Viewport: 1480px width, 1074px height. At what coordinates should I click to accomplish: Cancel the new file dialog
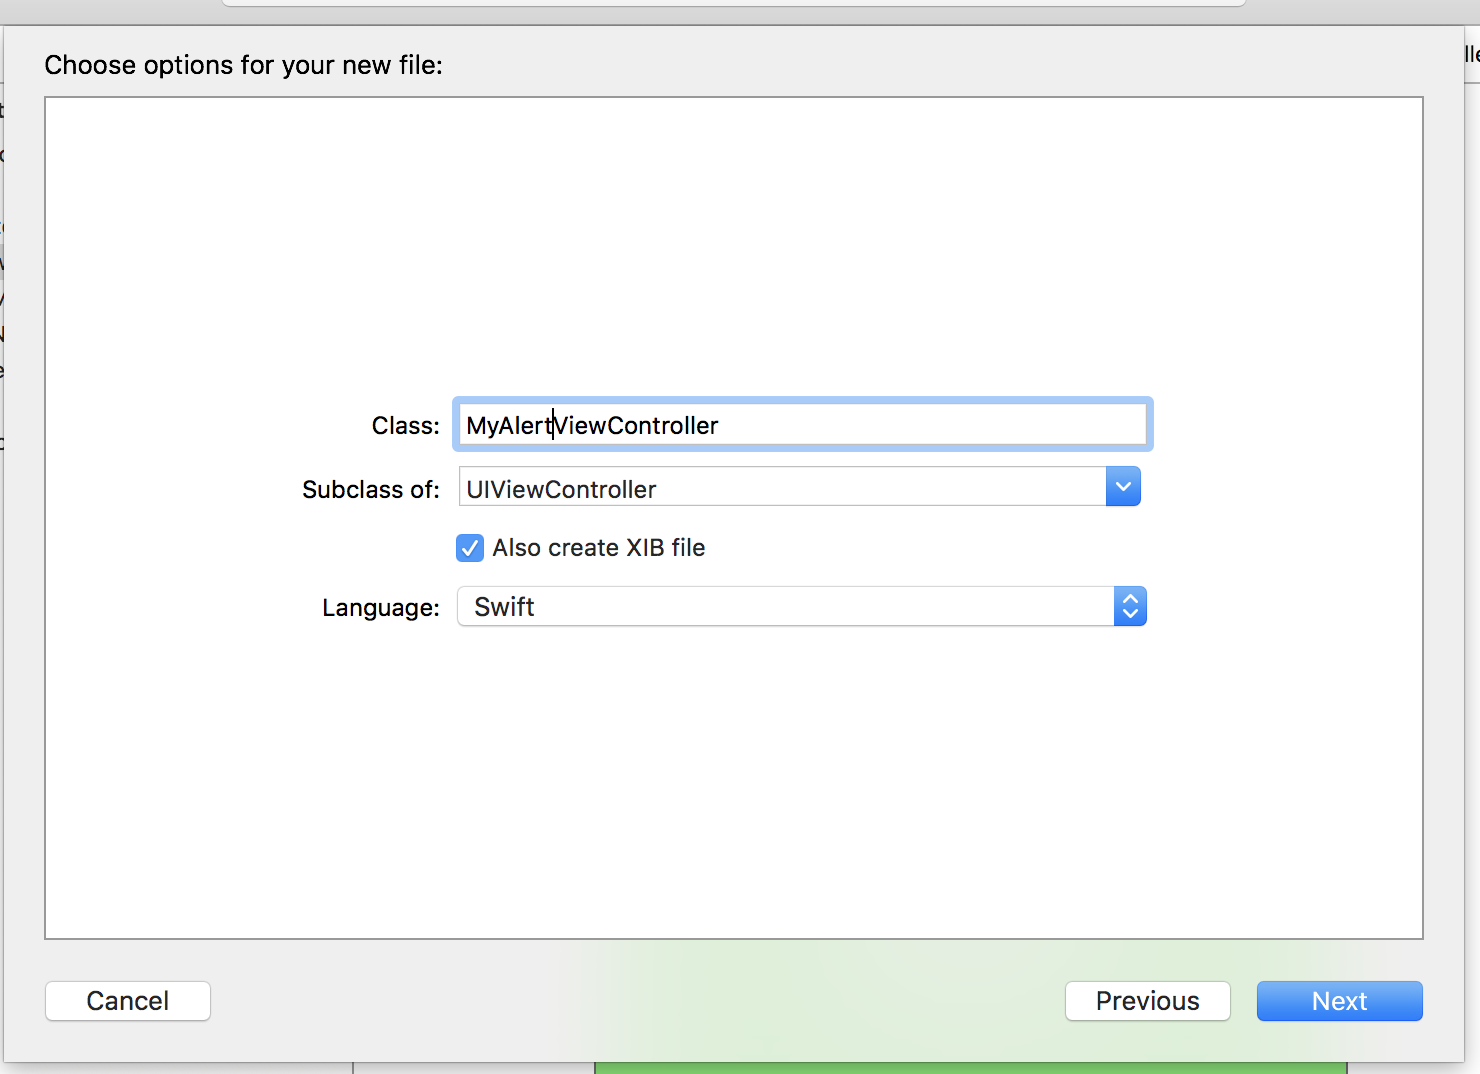coord(127,1001)
